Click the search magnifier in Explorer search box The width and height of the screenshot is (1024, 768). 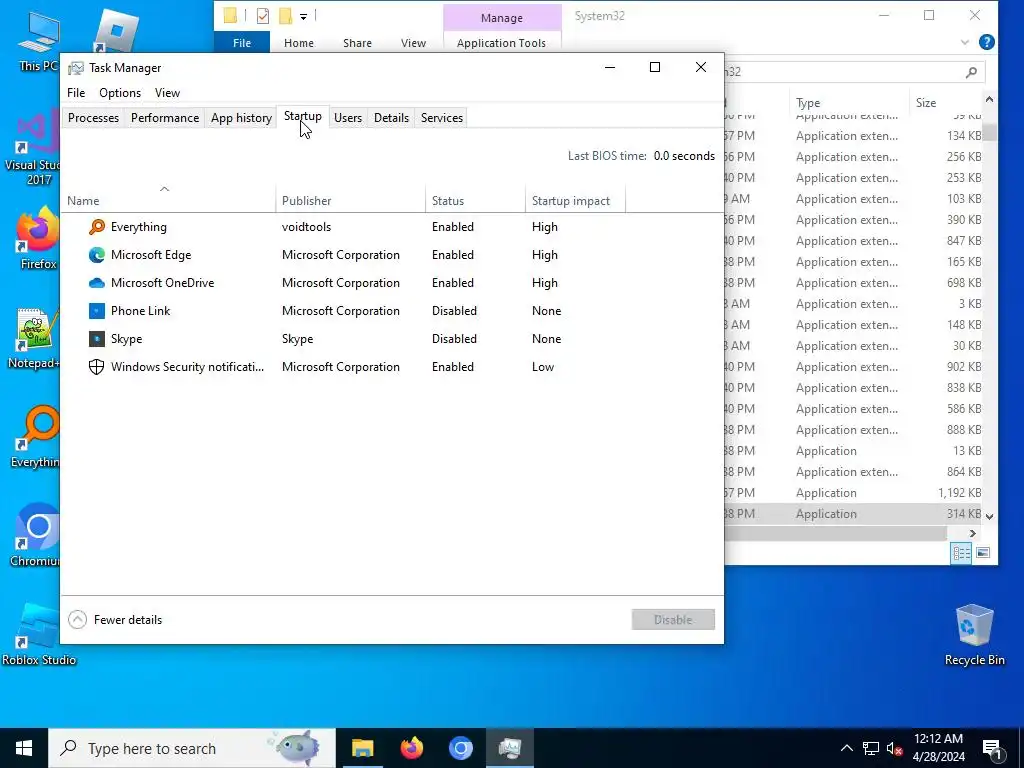[x=971, y=72]
